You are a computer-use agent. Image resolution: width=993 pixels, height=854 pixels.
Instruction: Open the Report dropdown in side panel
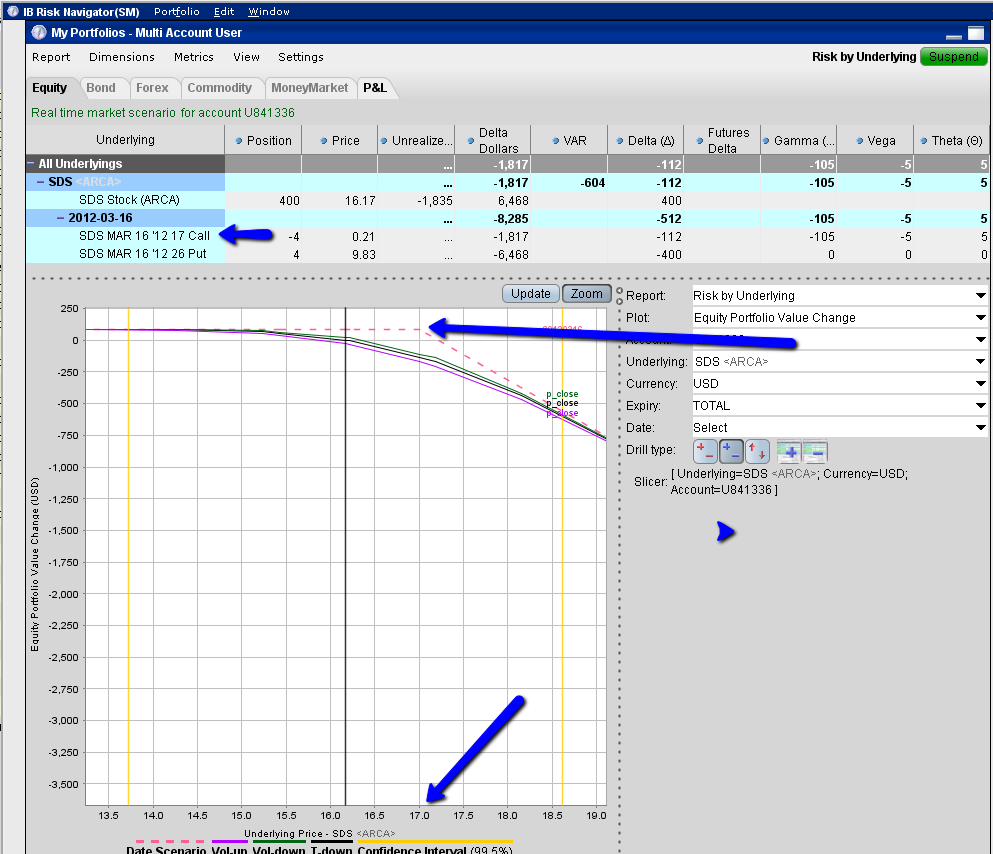[x=840, y=296]
